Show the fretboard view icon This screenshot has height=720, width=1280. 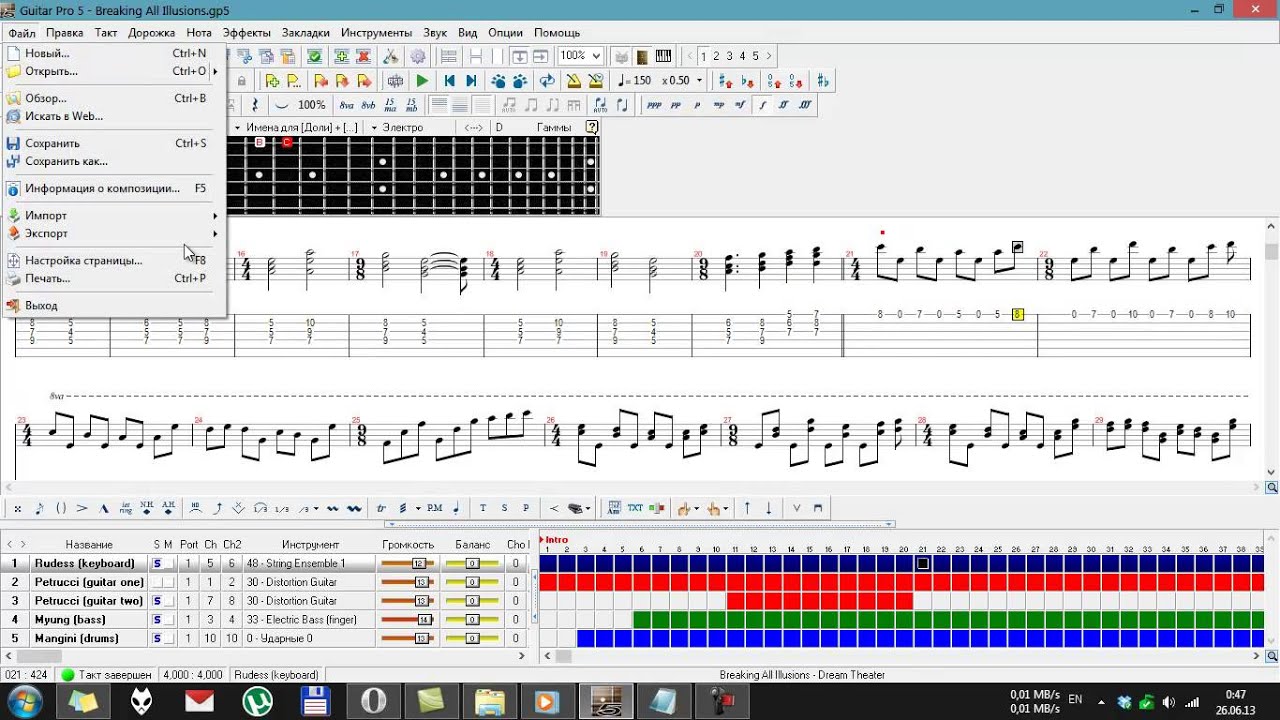pyautogui.click(x=641, y=56)
